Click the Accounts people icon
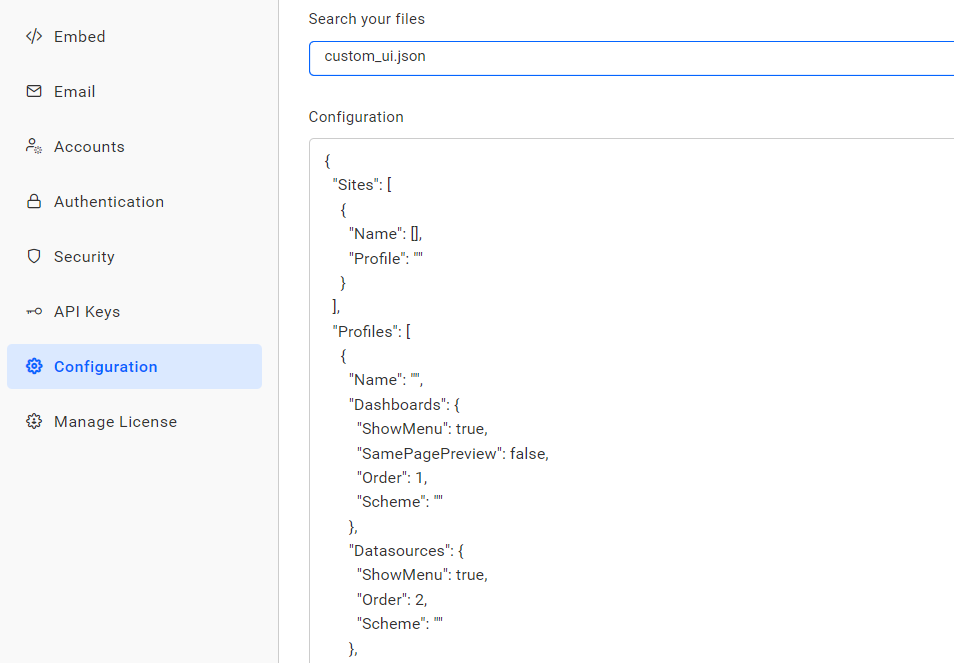This screenshot has height=663, width=954. coord(32,146)
